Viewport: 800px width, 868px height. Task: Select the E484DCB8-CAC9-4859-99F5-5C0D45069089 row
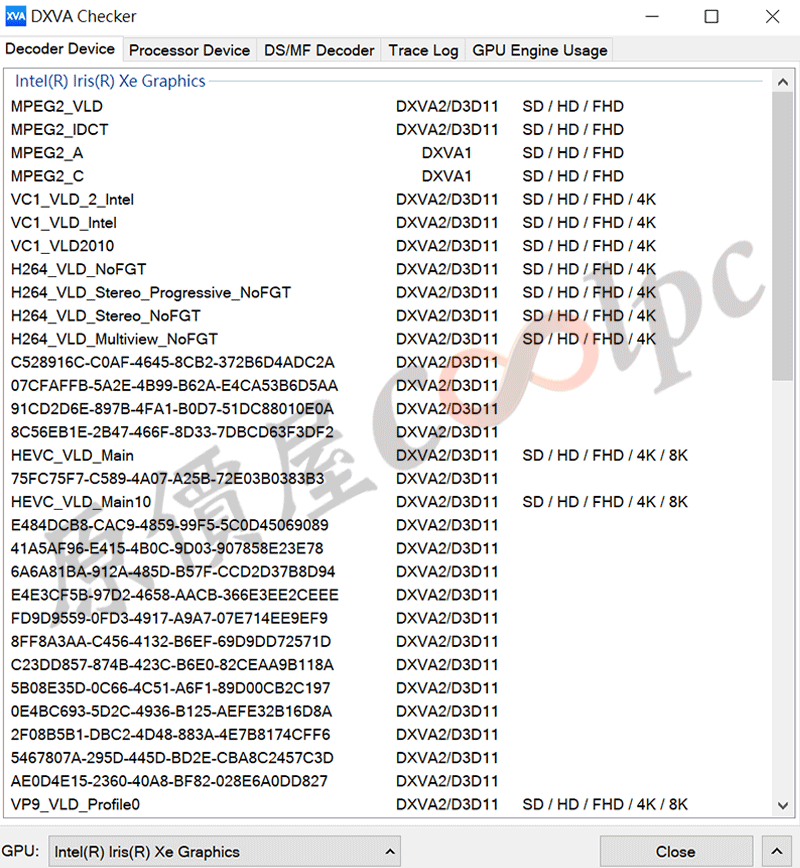[388, 525]
